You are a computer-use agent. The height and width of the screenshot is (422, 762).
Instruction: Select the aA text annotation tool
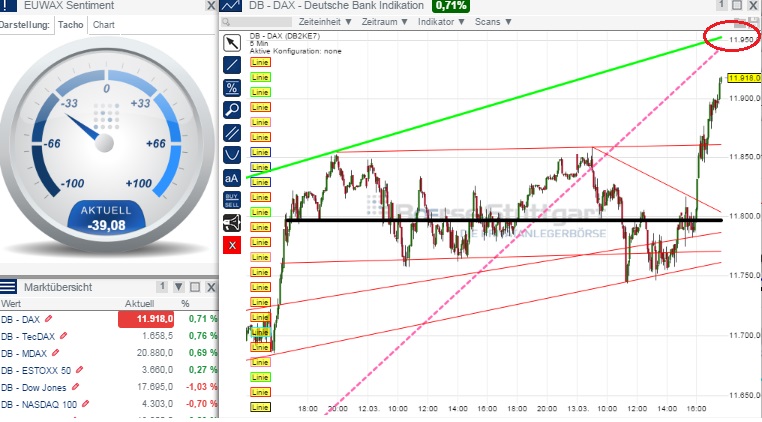(x=232, y=178)
